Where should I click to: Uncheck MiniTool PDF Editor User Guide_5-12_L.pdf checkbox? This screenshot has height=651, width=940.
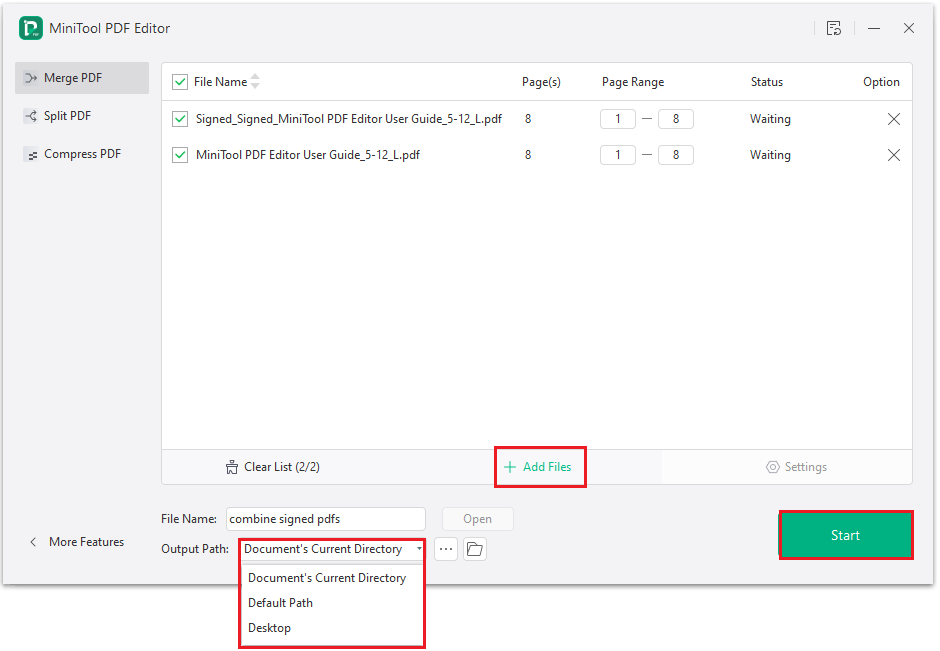click(180, 155)
